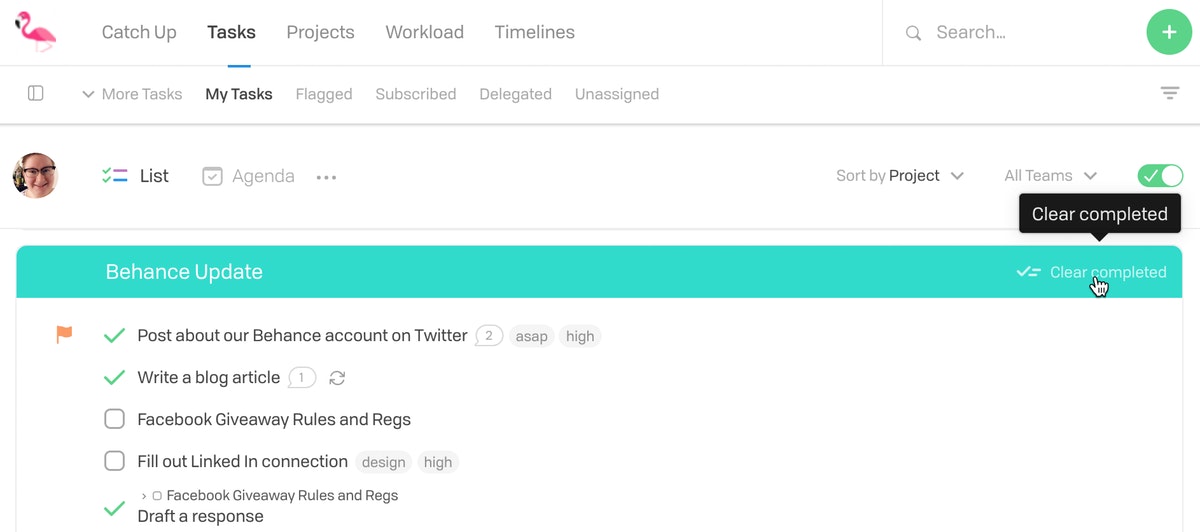The height and width of the screenshot is (532, 1200).
Task: Expand the parent task breadcrumb chevron
Action: click(x=144, y=495)
